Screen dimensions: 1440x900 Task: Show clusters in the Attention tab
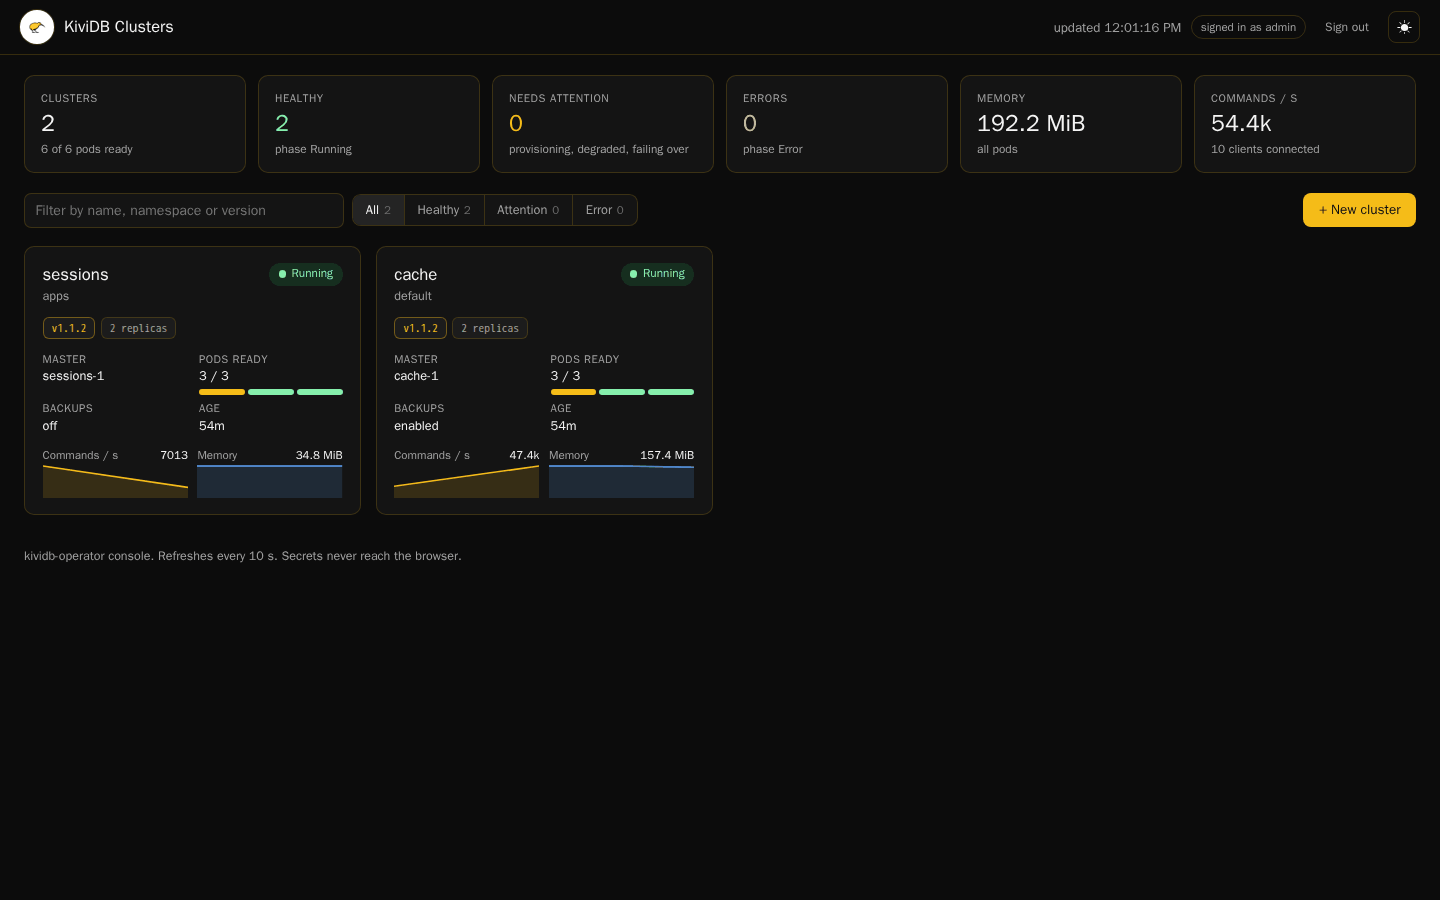[528, 210]
